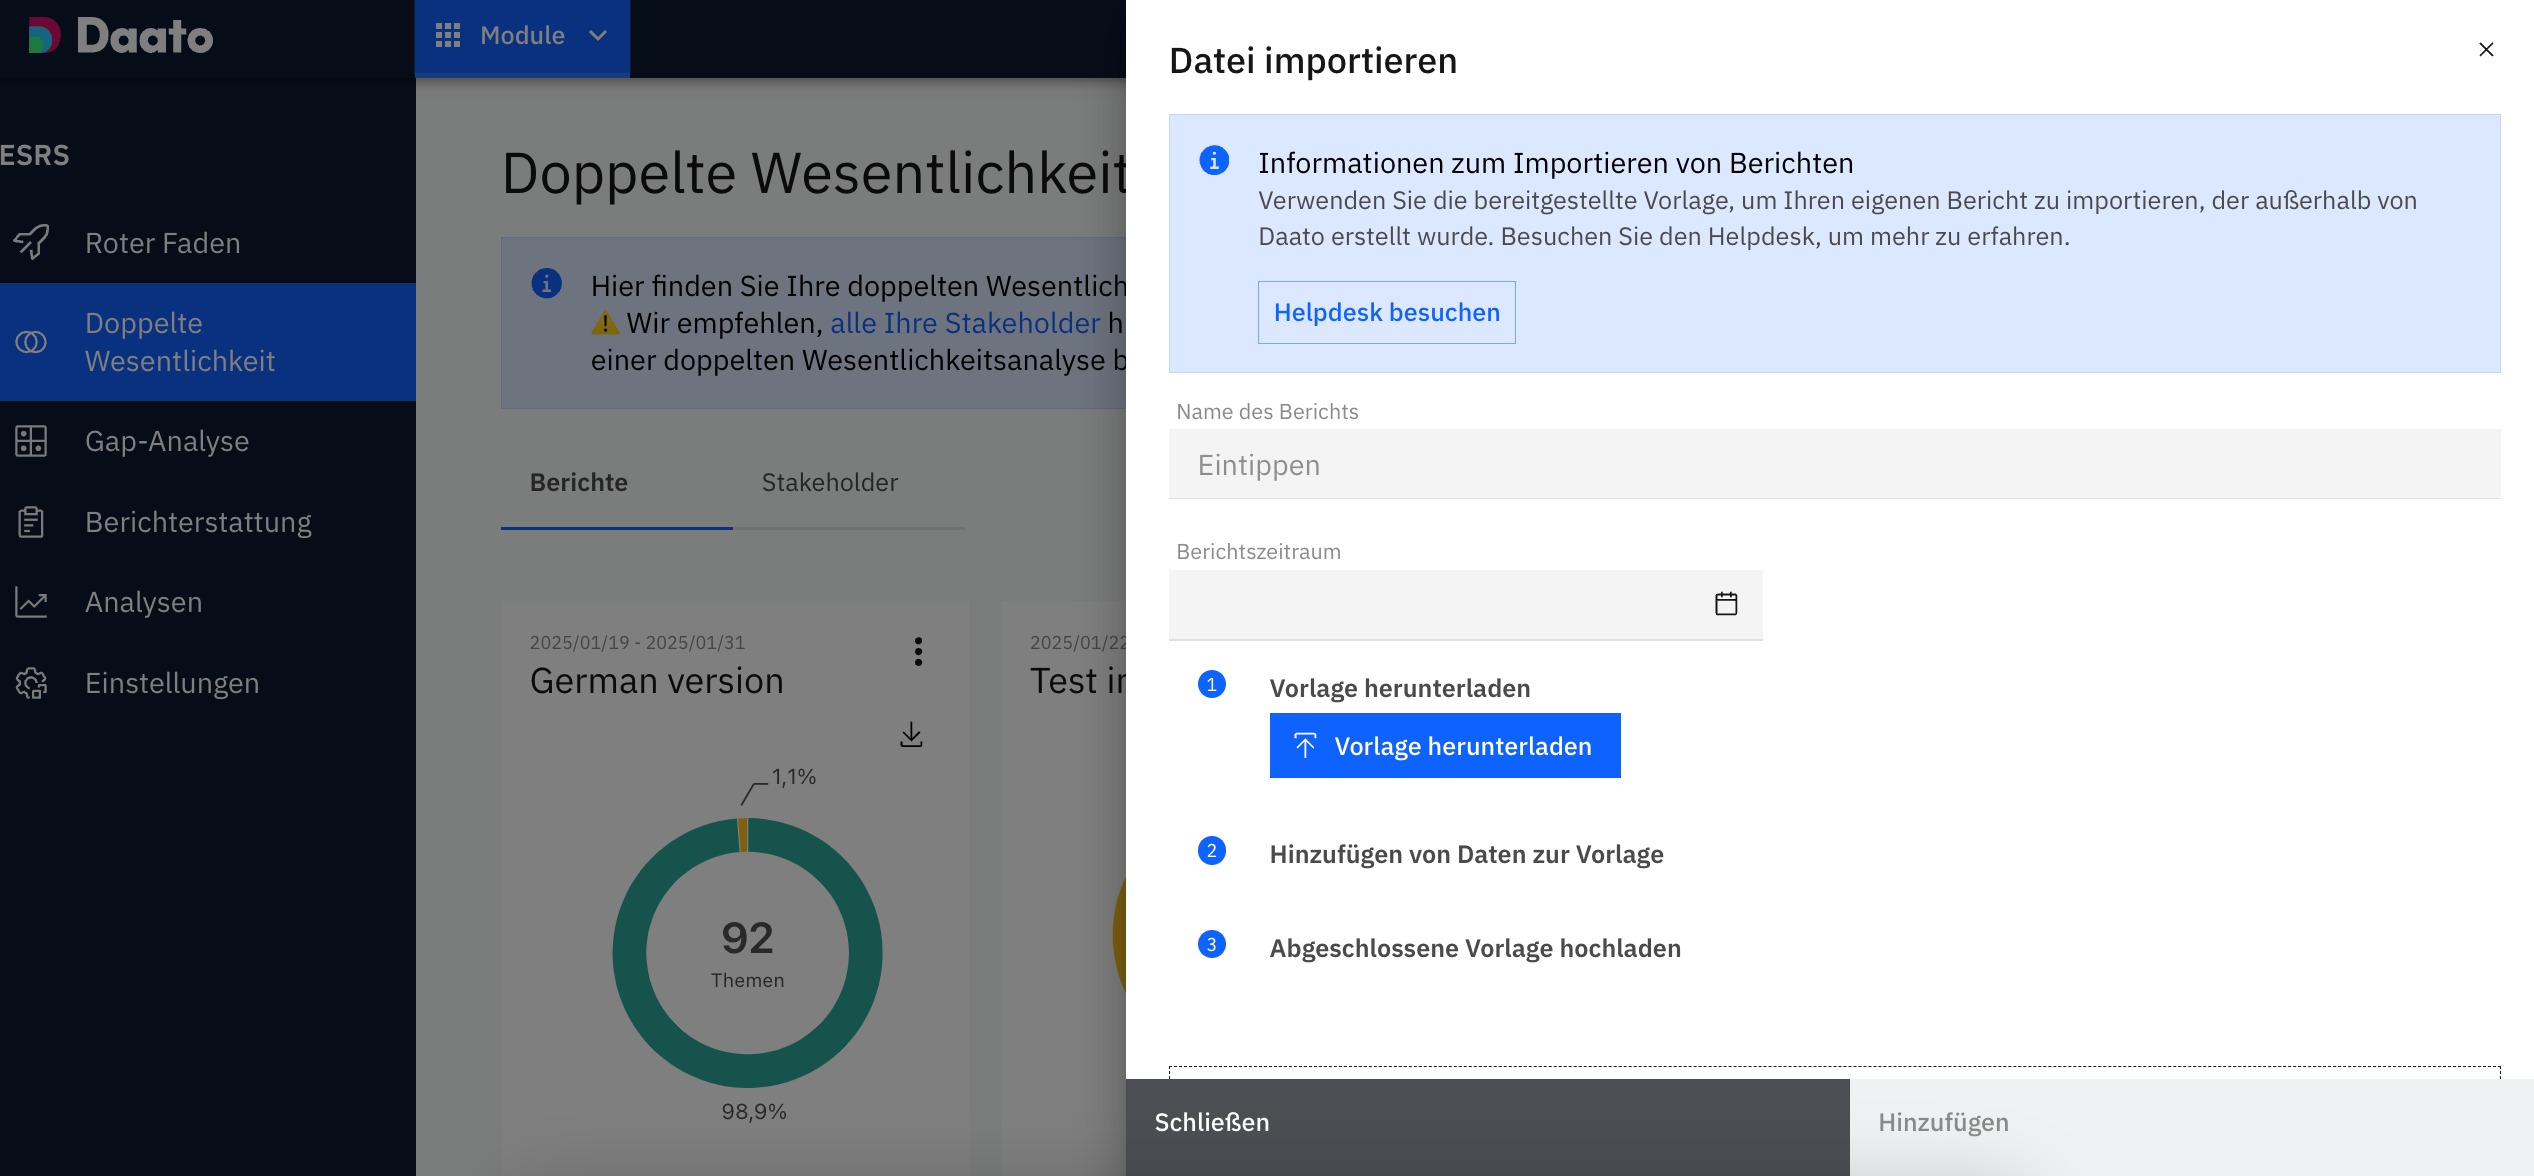Click the Daato logo
Viewport: 2534px width, 1176px height.
pos(120,37)
